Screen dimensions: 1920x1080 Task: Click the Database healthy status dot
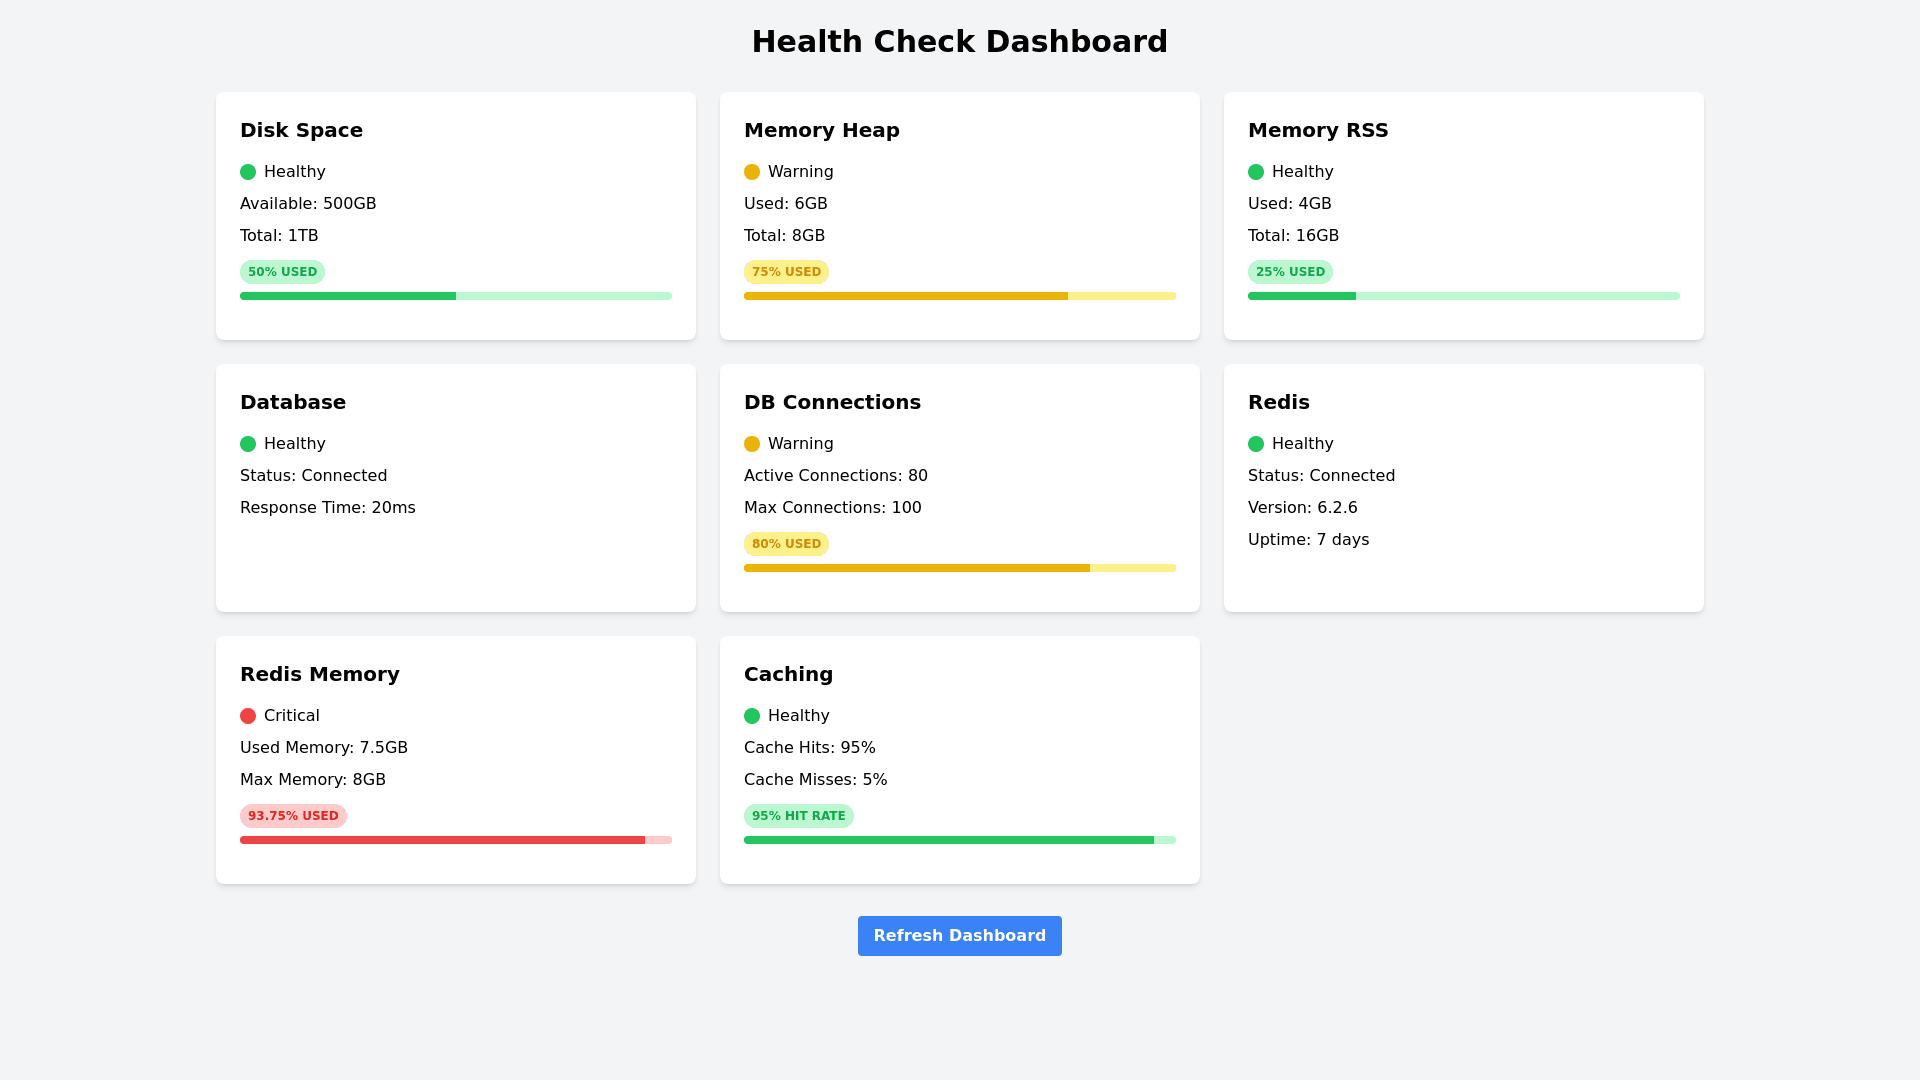click(248, 444)
